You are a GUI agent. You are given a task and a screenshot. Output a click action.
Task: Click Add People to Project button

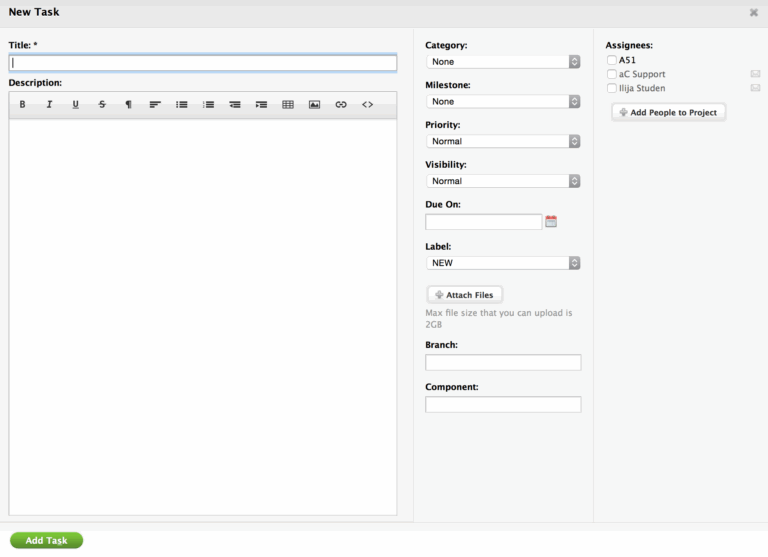(x=668, y=112)
